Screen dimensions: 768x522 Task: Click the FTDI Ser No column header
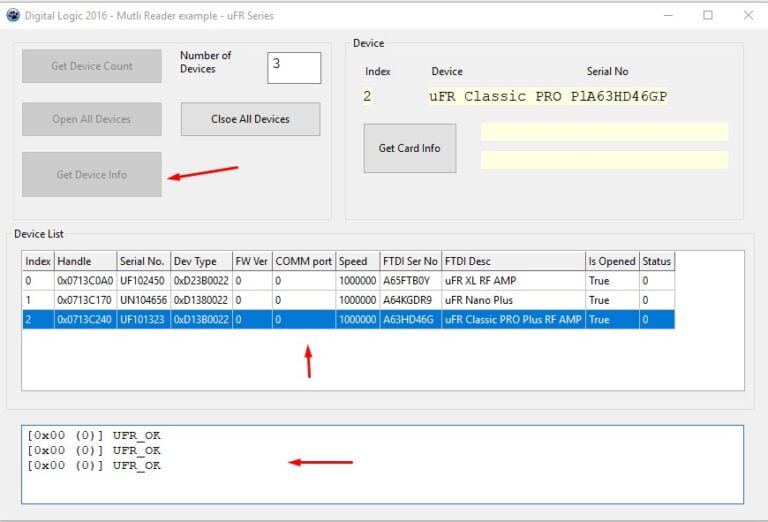tap(410, 261)
